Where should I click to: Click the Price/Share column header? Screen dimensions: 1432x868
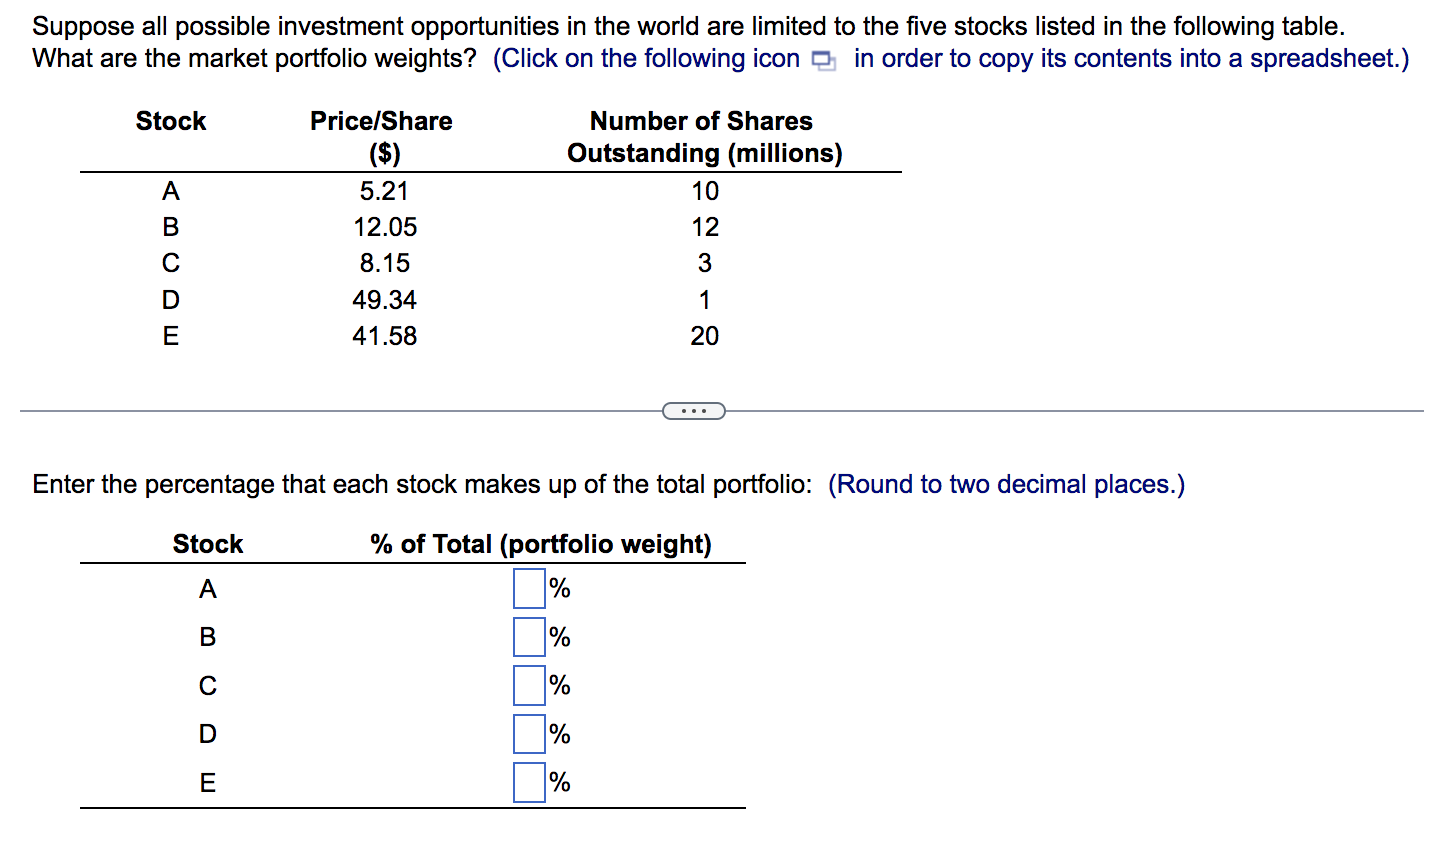381,137
